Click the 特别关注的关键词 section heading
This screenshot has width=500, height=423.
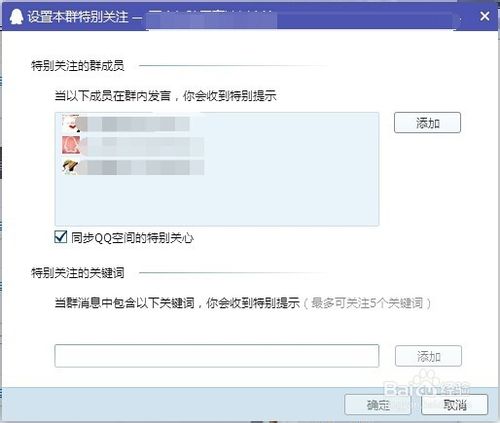(x=77, y=273)
